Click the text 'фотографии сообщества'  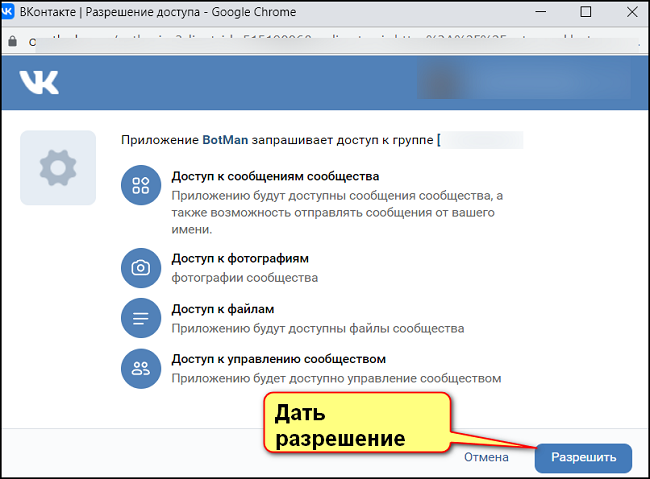245,277
